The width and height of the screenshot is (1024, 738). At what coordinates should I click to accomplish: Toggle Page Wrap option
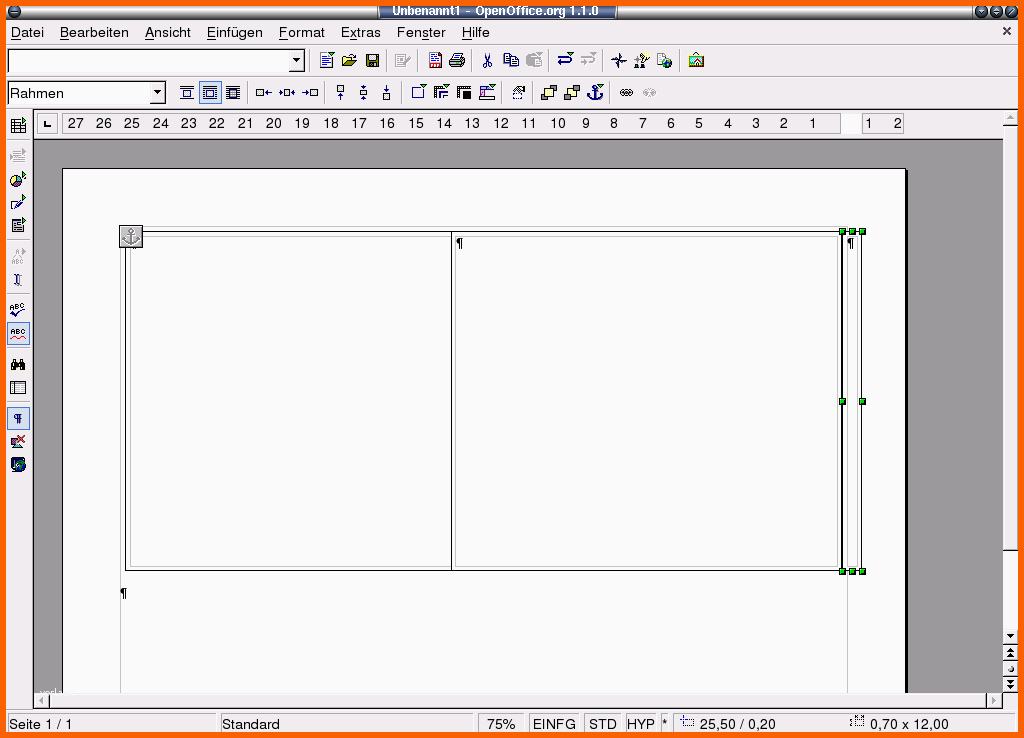point(210,93)
